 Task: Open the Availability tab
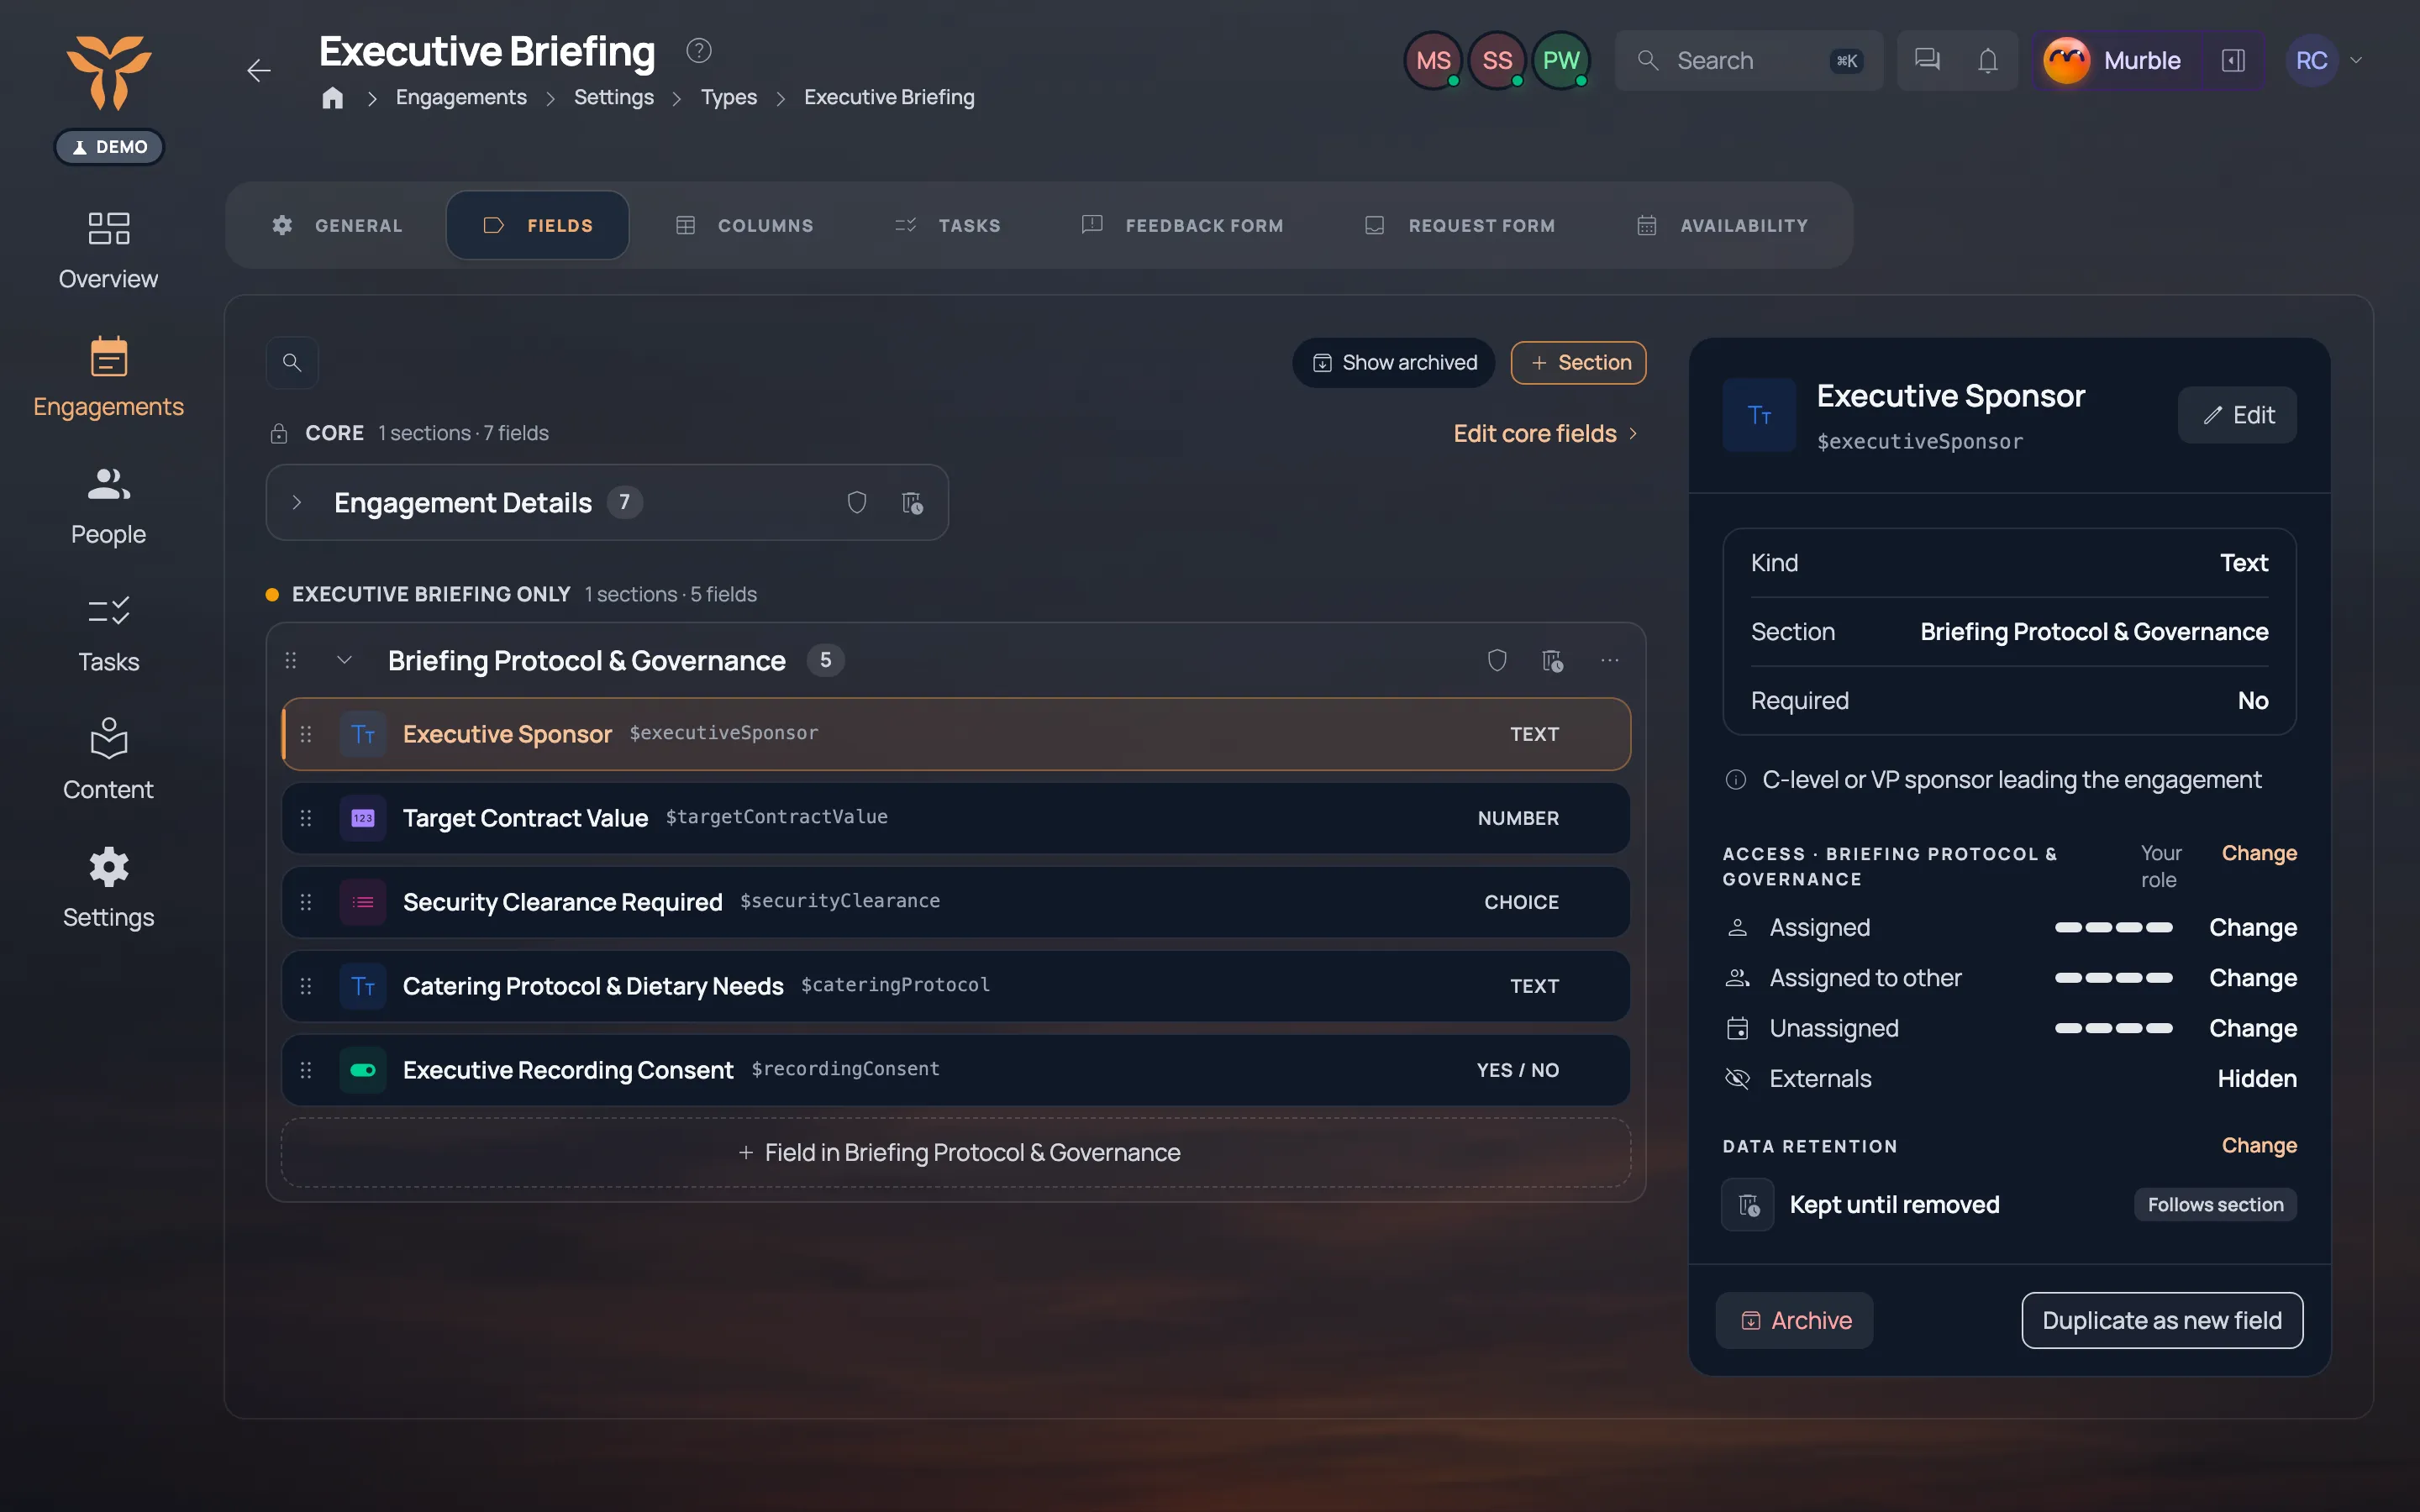1722,225
